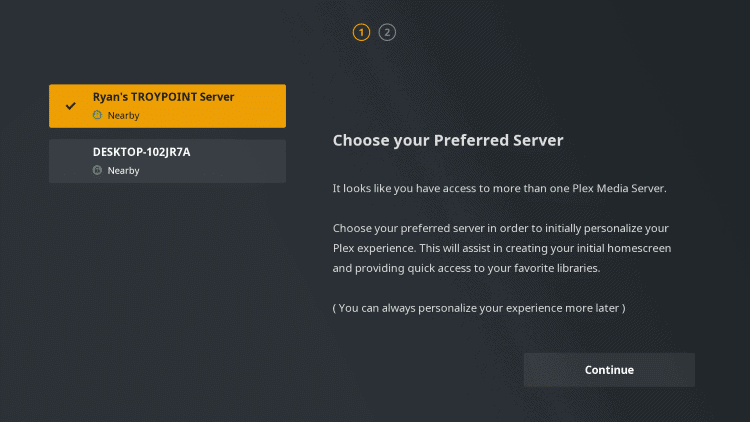The image size is (750, 422).
Task: Click the 'You can always personalize' note
Action: coord(479,307)
